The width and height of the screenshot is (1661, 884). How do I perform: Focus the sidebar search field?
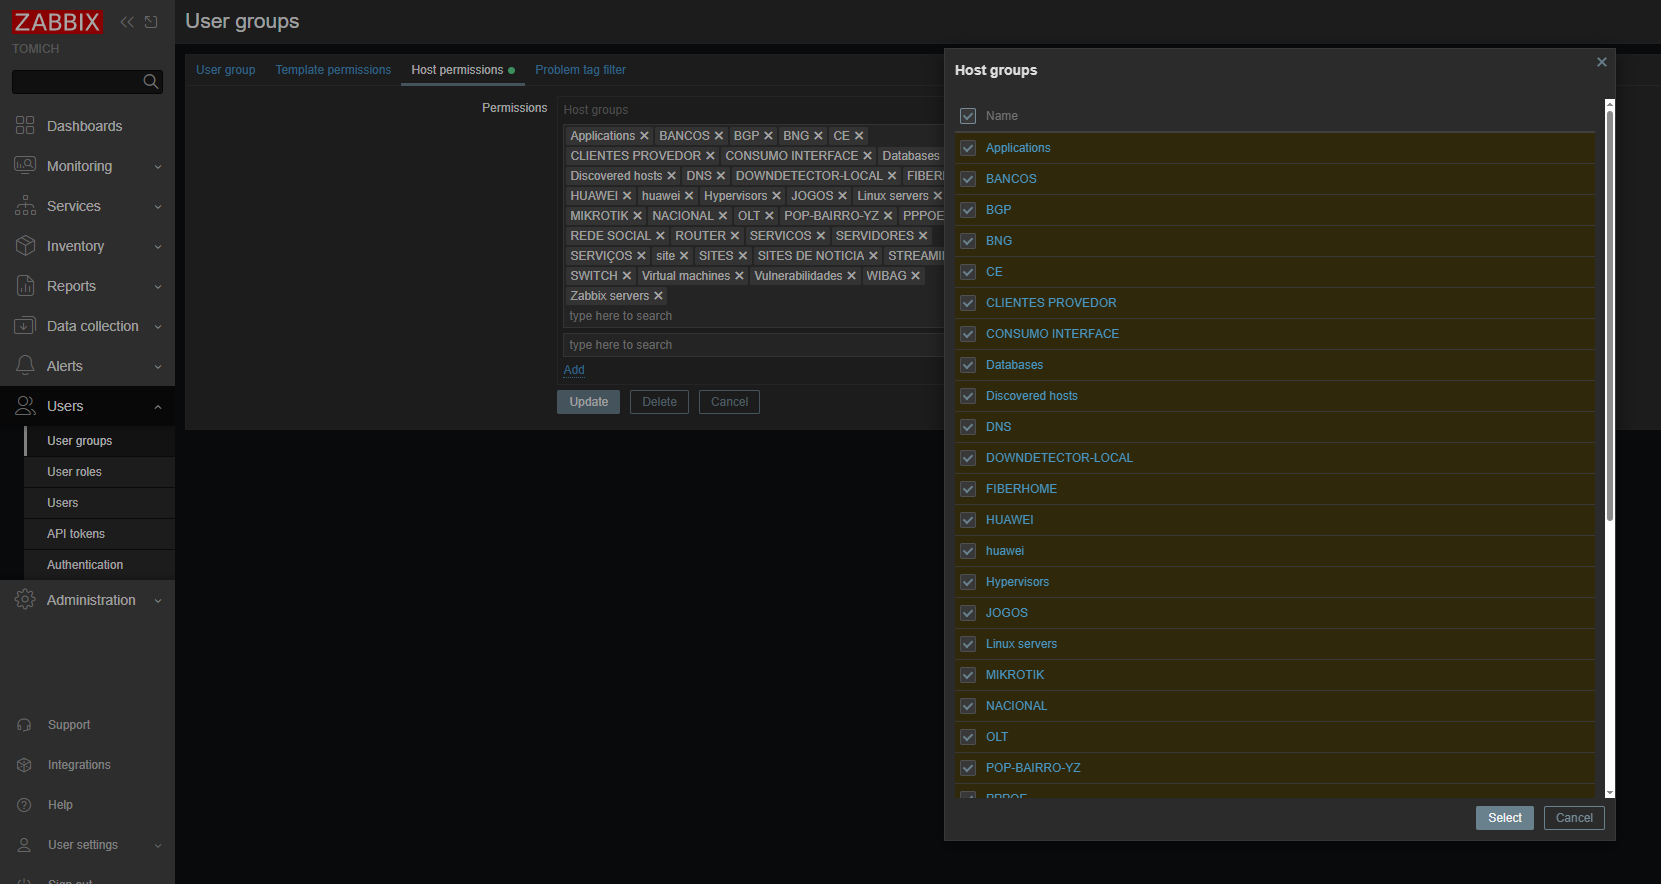(77, 81)
